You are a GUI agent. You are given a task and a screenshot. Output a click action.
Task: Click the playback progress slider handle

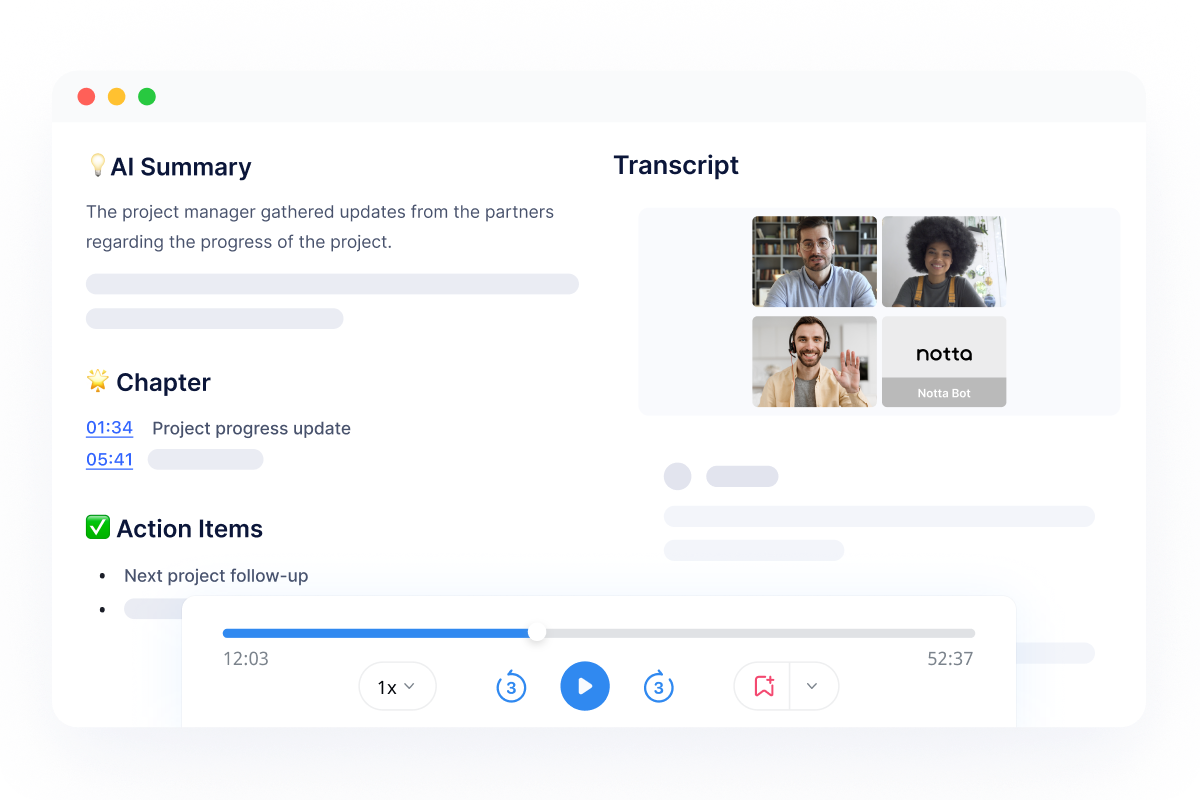click(537, 633)
